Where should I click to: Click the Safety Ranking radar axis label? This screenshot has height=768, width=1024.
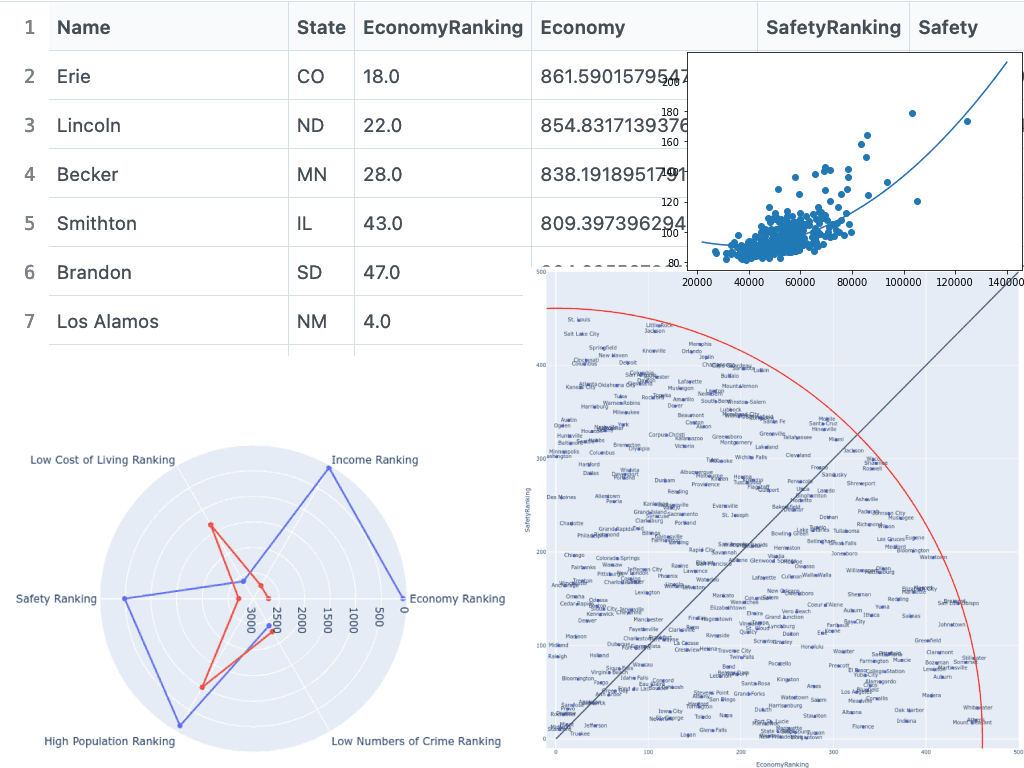[x=57, y=599]
